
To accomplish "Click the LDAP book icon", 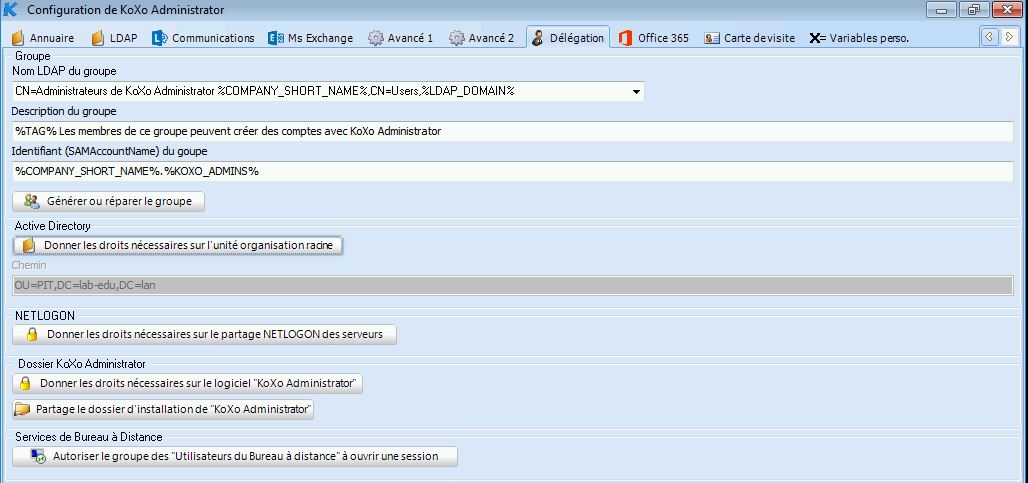I will (x=98, y=38).
